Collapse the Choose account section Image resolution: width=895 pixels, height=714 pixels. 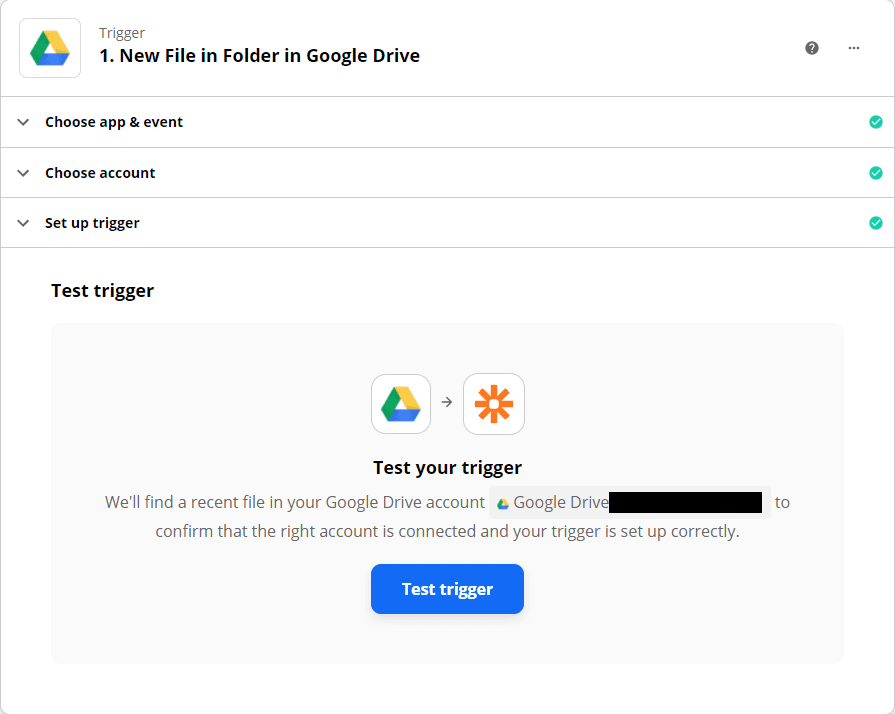pyautogui.click(x=23, y=172)
